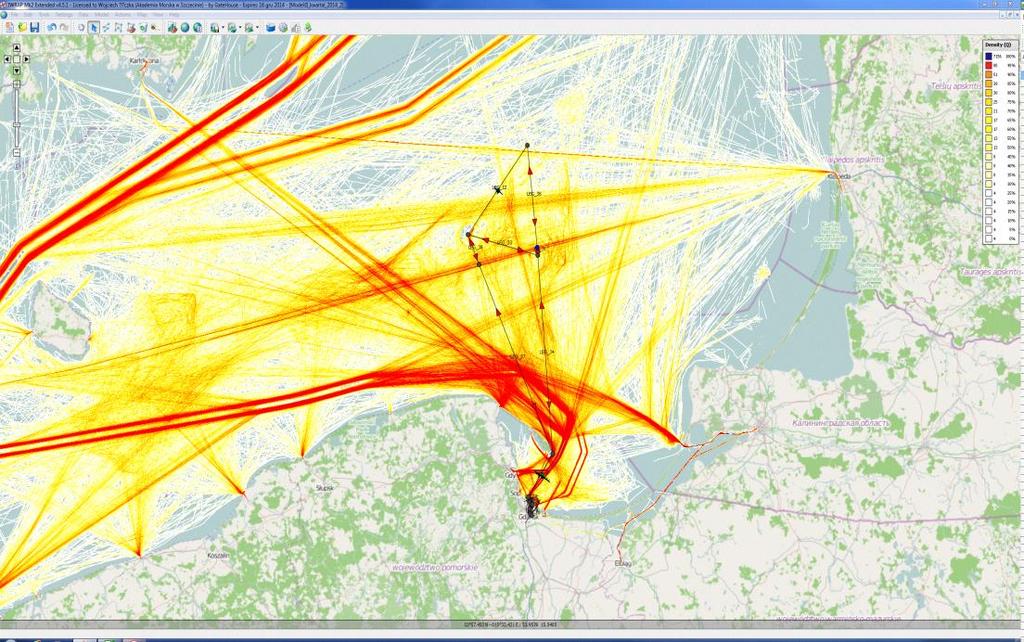
Task: Open dropdown arrow of first map layer icon
Action: click(223, 27)
